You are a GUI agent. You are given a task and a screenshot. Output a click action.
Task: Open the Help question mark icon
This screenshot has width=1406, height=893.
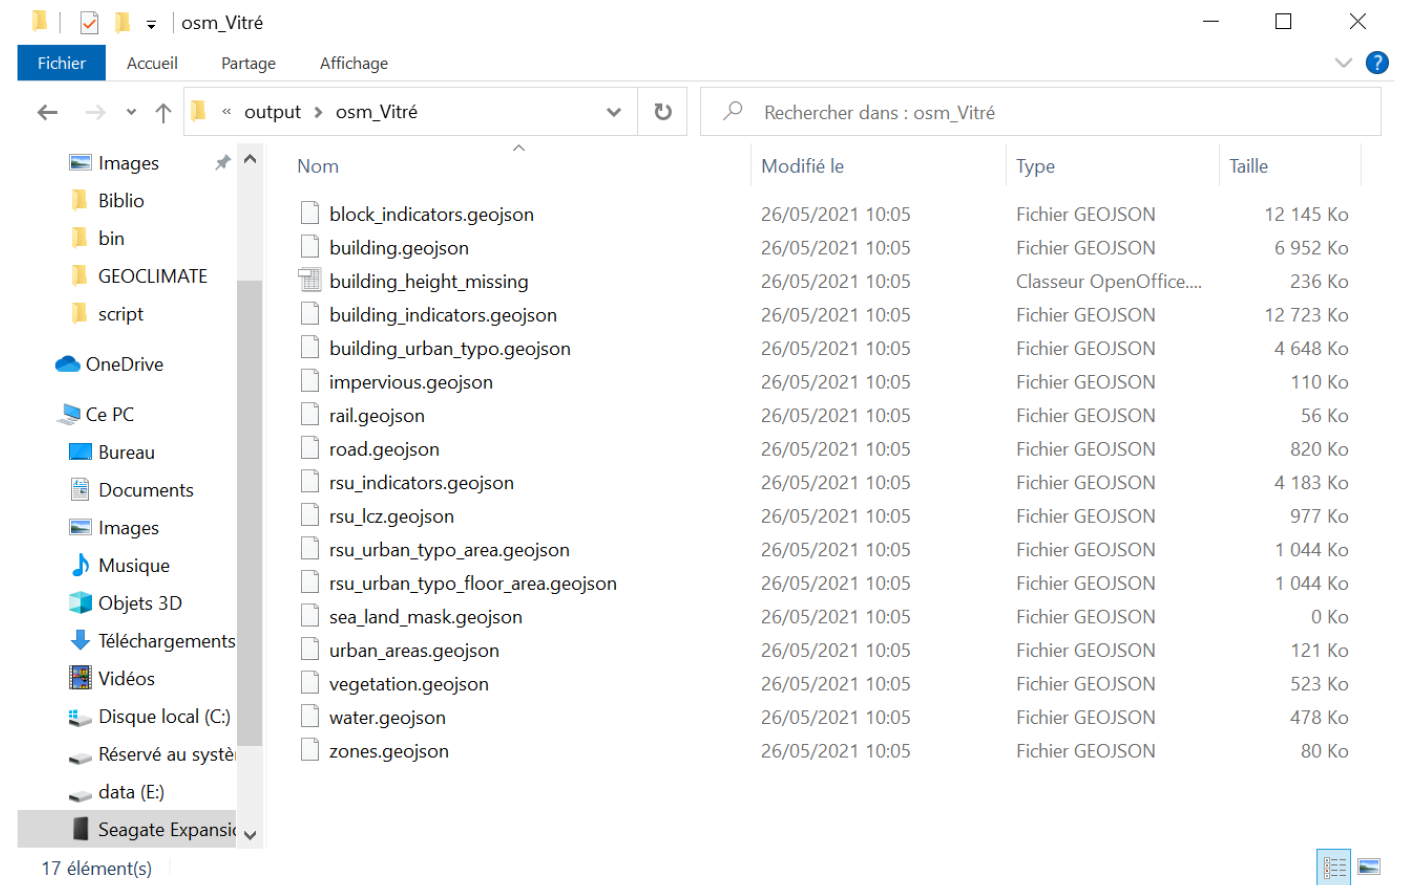tap(1377, 63)
